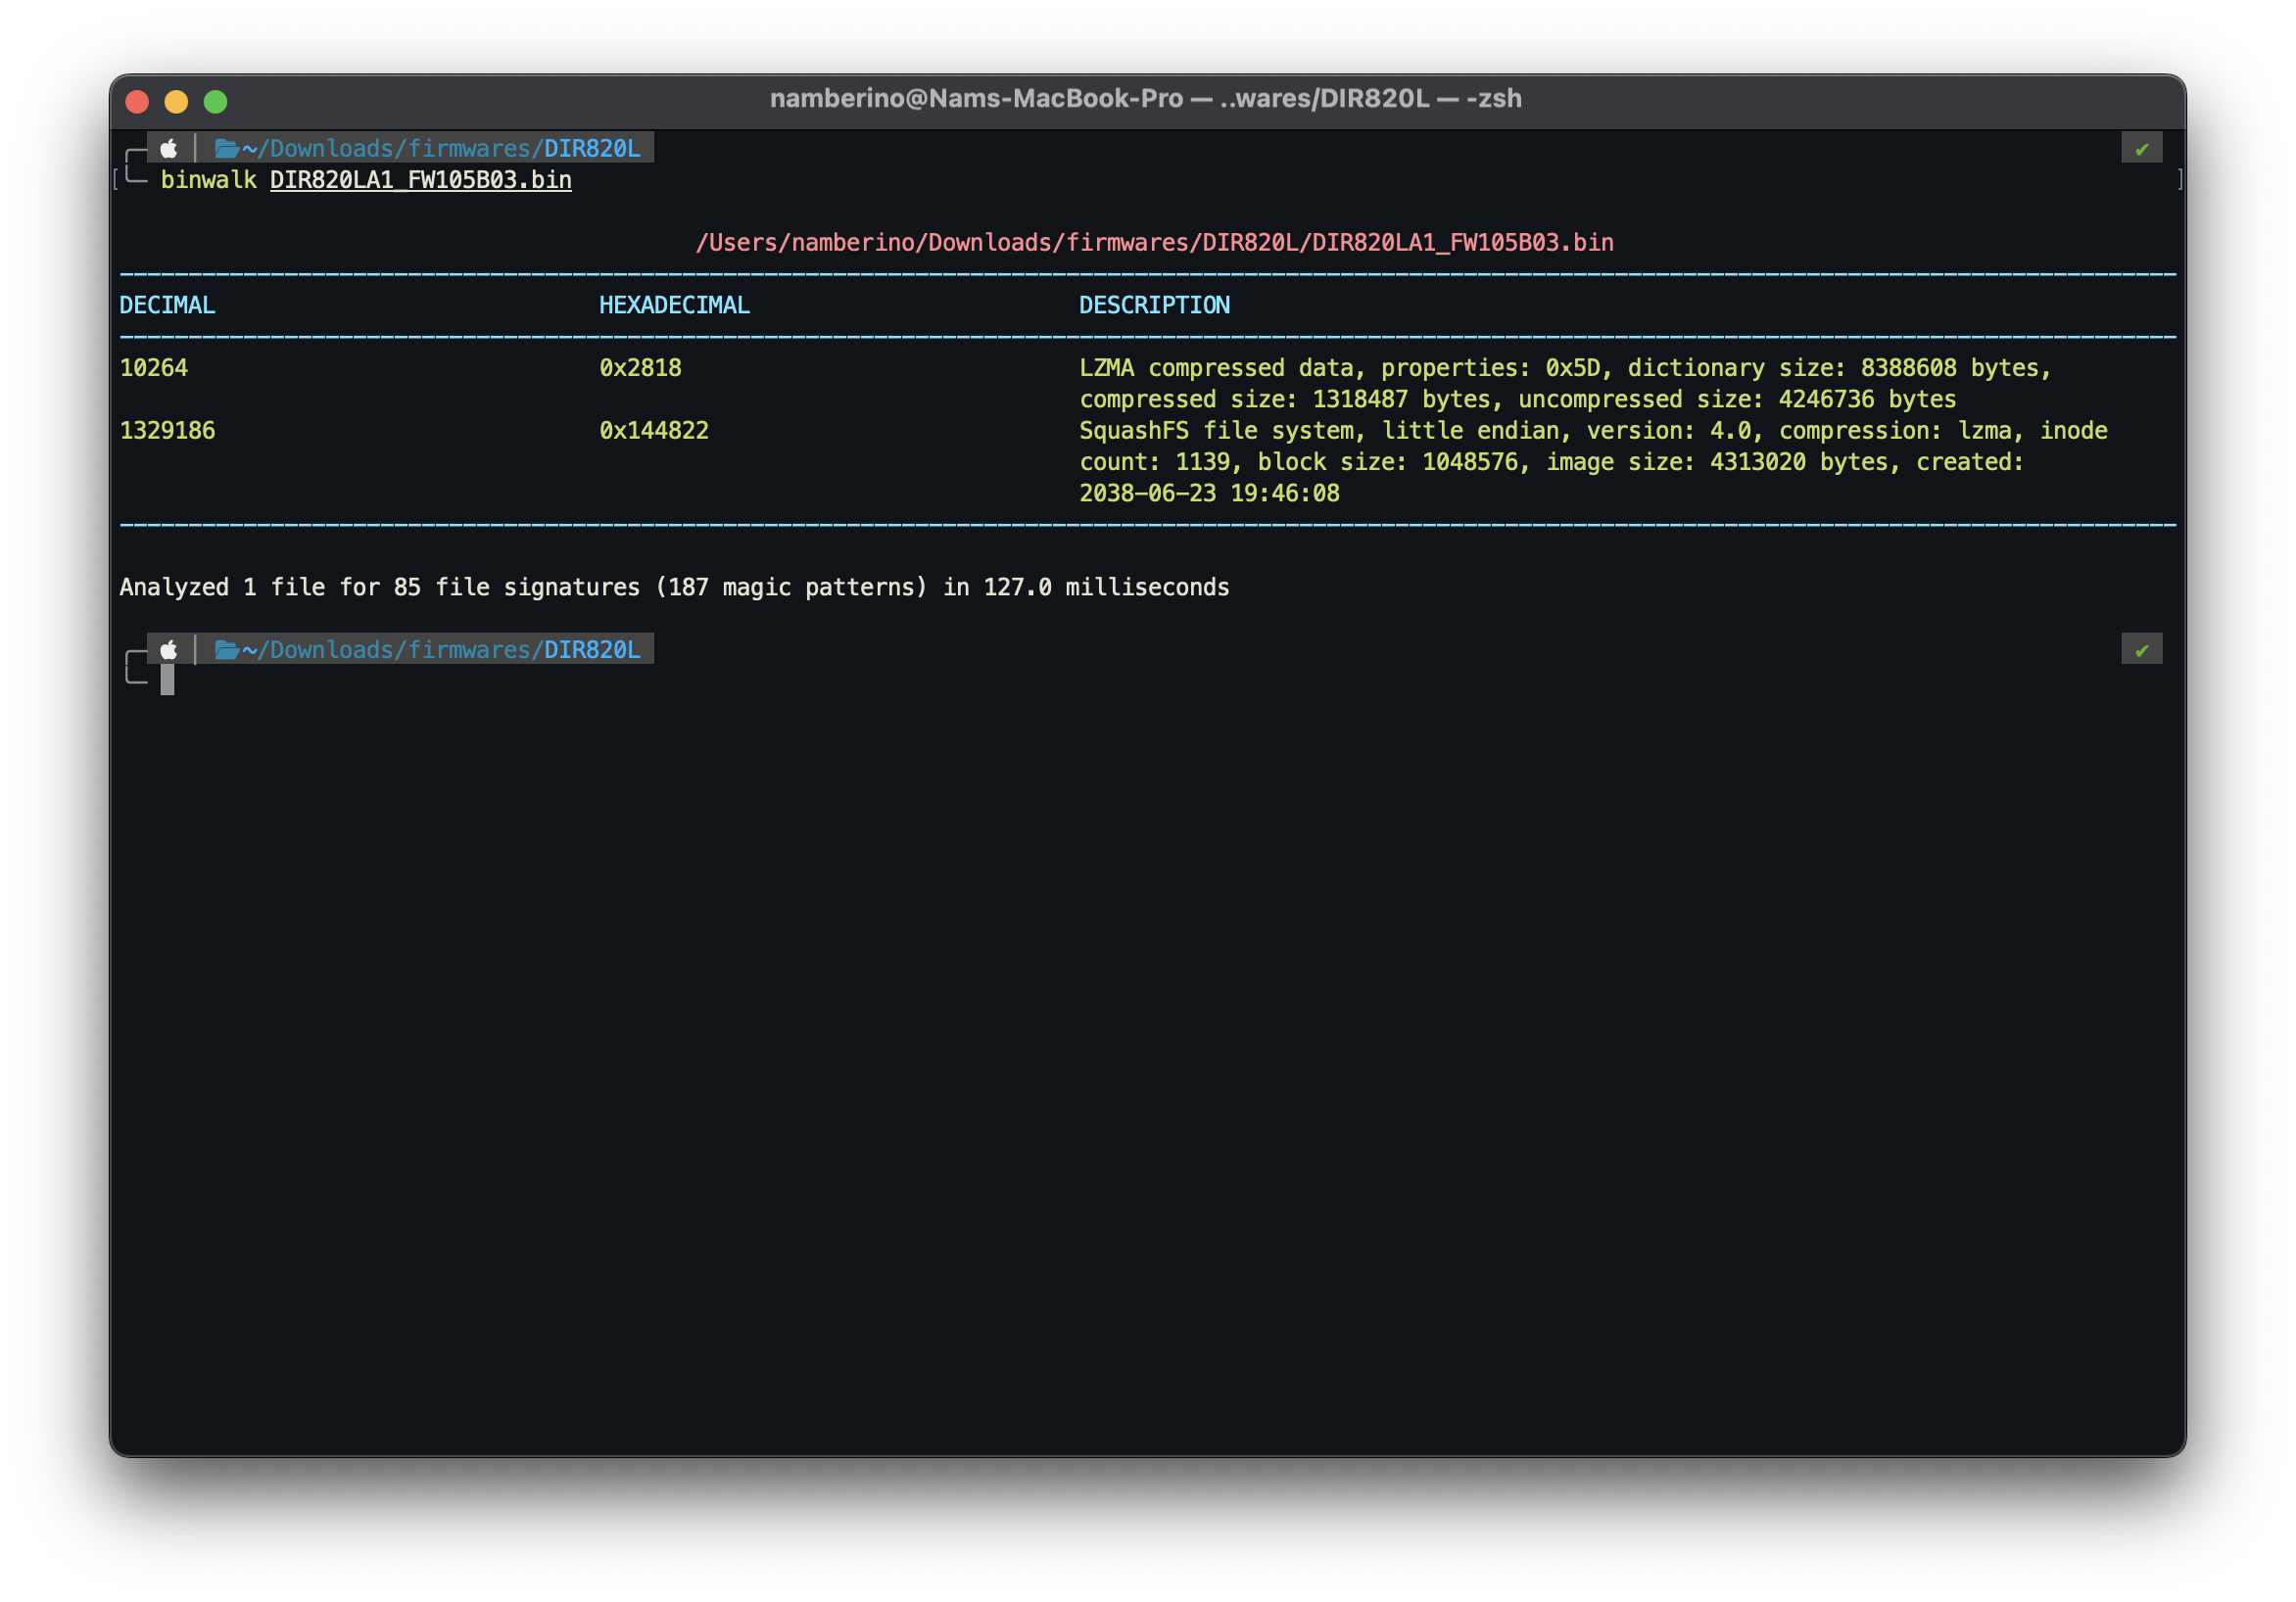Click the HEXADECIMAL column header
Image resolution: width=2296 pixels, height=1602 pixels.
[674, 305]
